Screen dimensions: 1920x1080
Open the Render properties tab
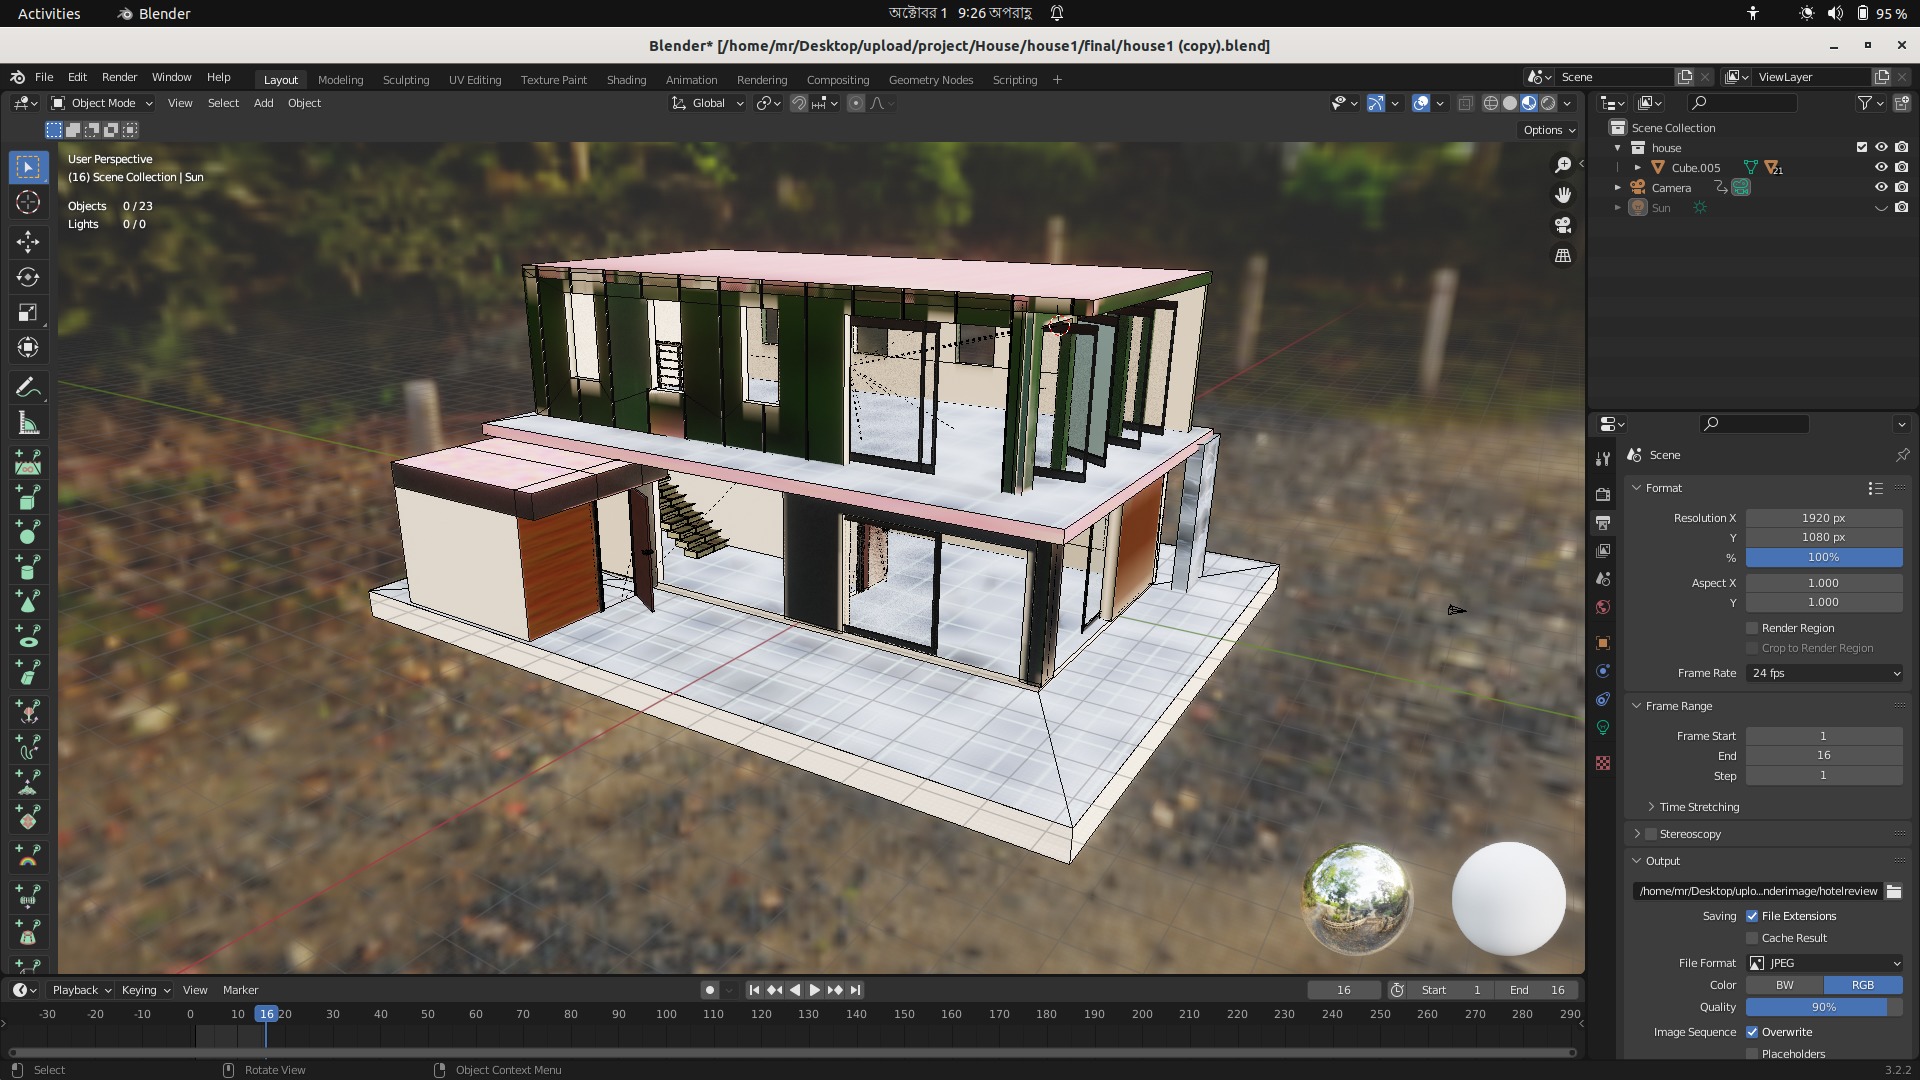click(1603, 494)
